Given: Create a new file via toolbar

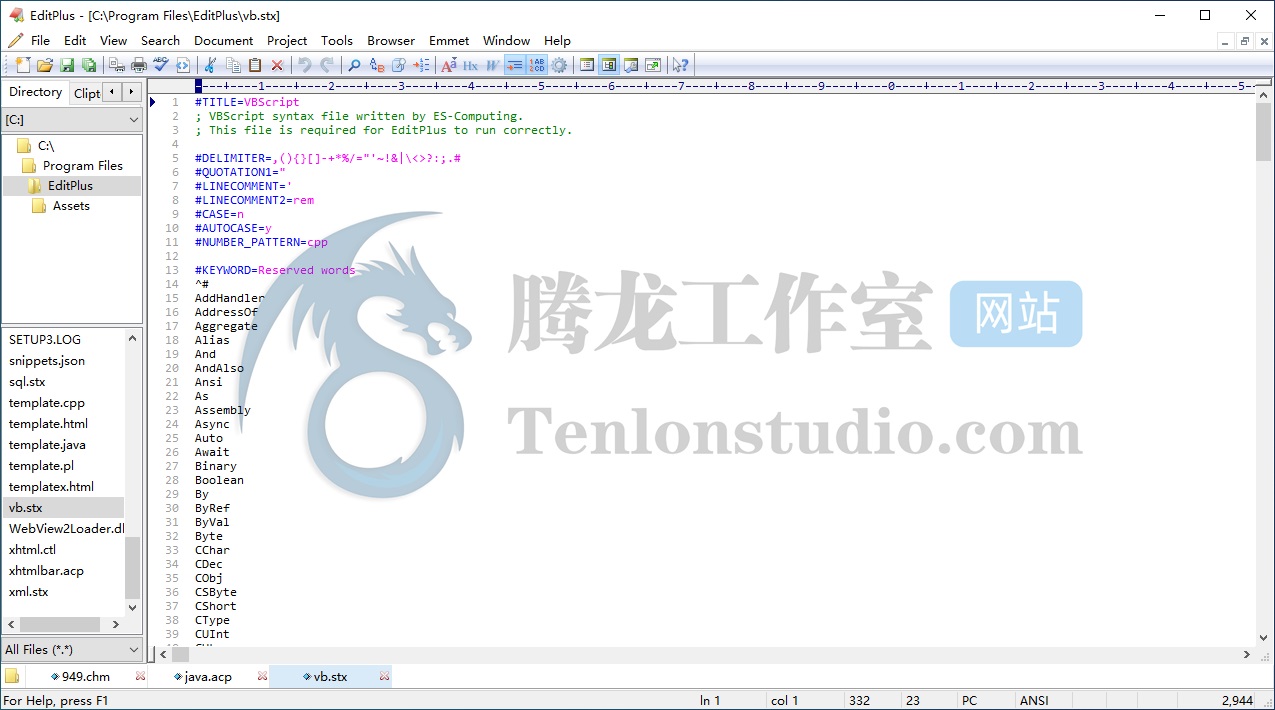Looking at the screenshot, I should (x=23, y=65).
